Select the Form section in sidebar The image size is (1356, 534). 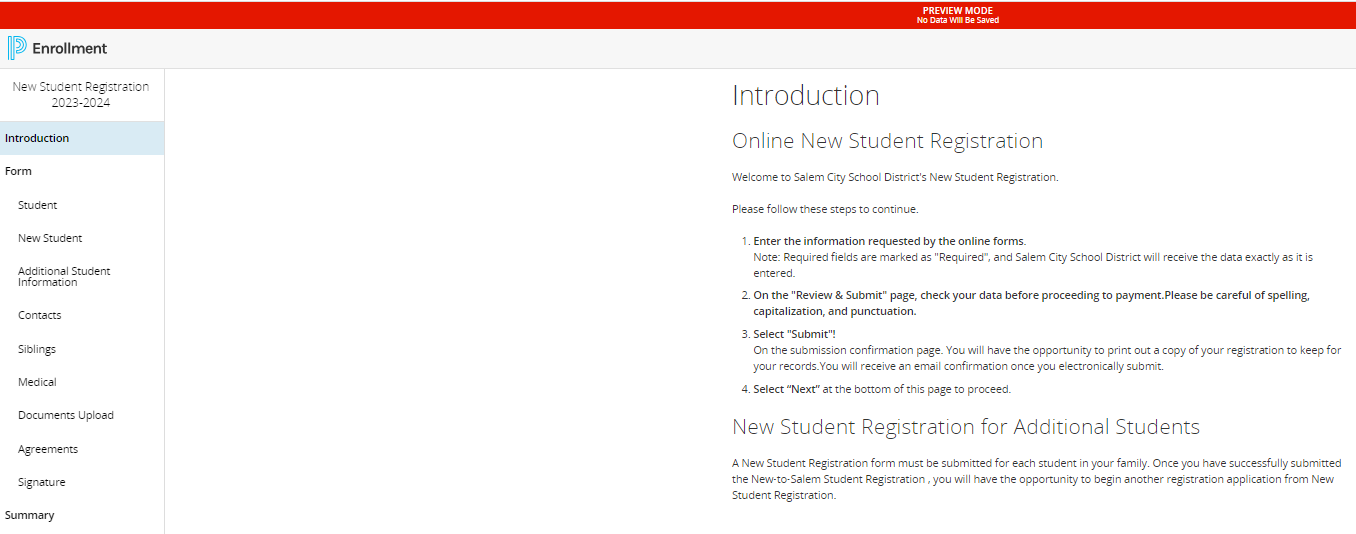coord(18,171)
